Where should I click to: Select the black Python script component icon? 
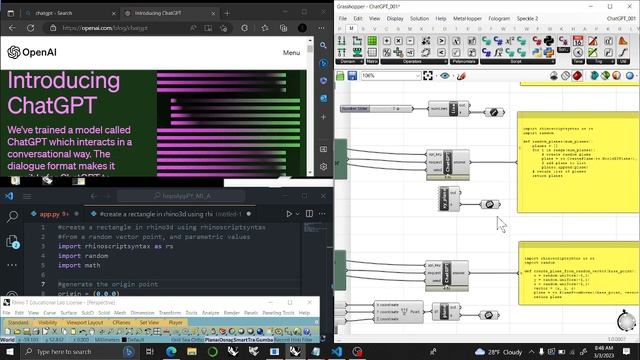[x=549, y=41]
